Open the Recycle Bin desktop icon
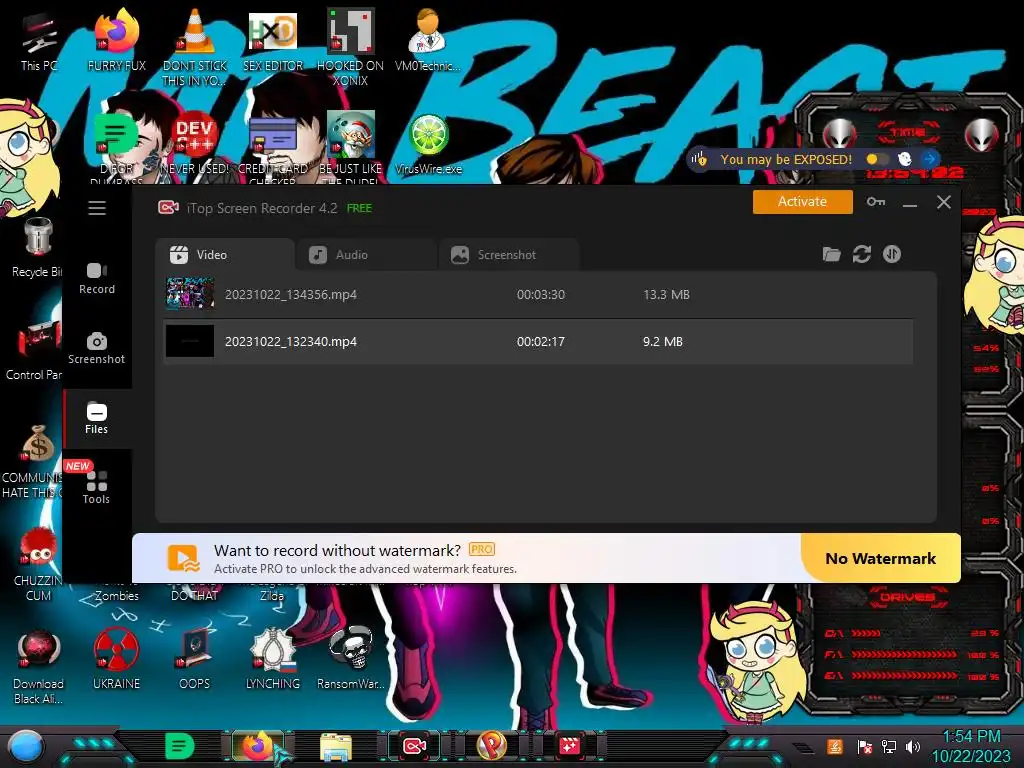 click(37, 248)
